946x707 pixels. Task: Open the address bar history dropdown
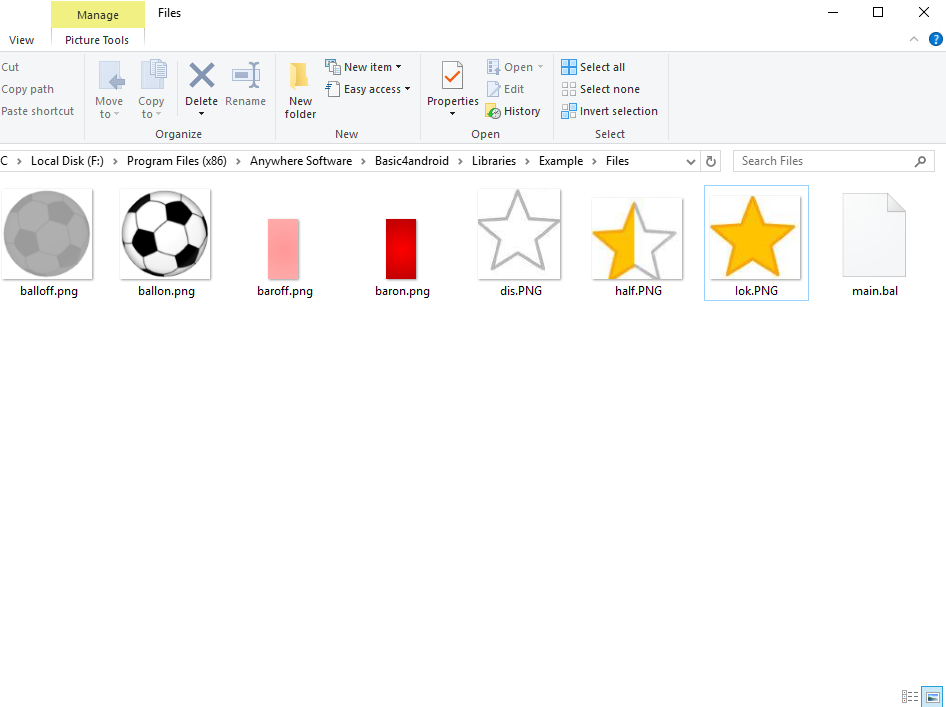pos(691,161)
